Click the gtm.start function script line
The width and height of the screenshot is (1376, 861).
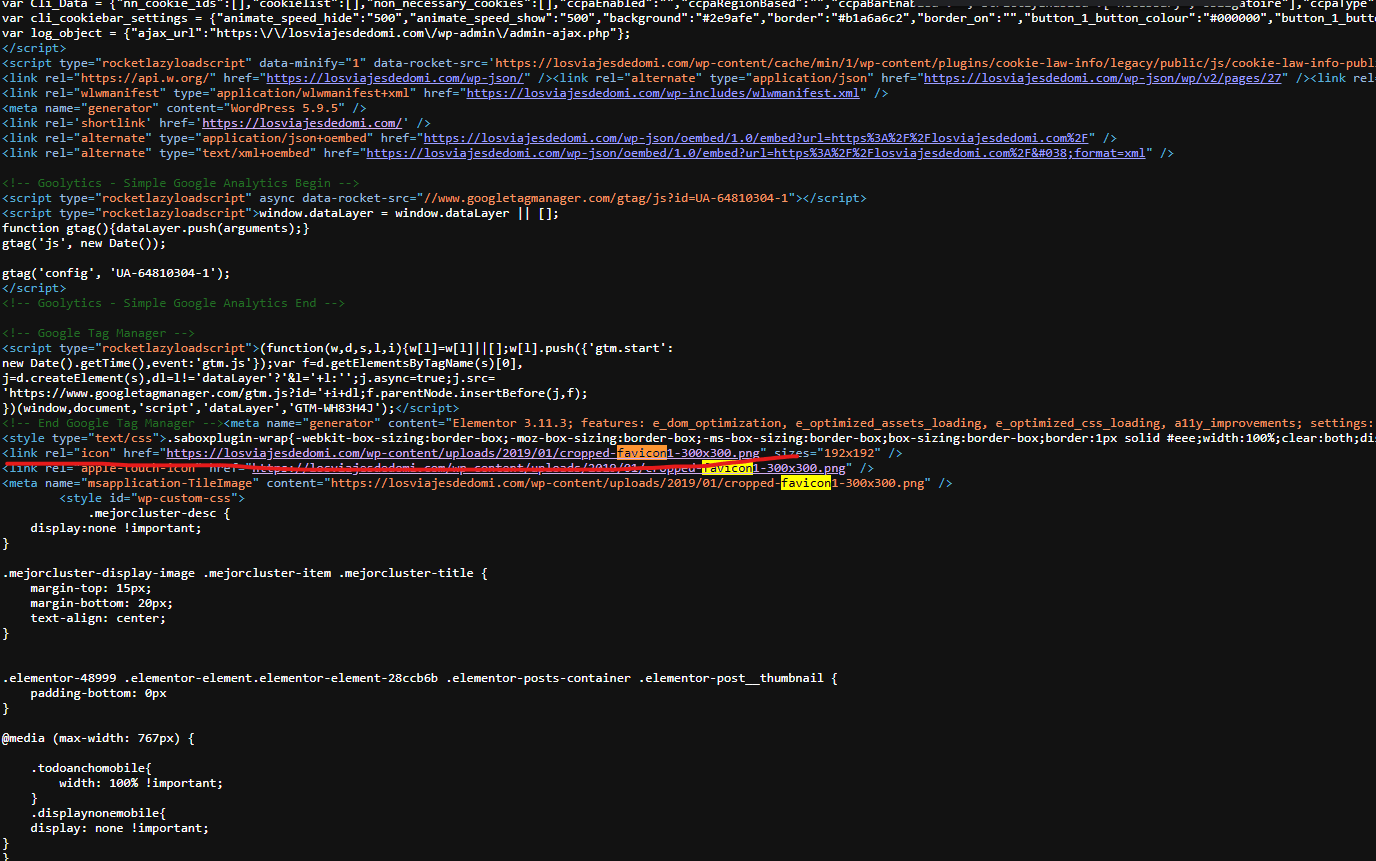337,348
